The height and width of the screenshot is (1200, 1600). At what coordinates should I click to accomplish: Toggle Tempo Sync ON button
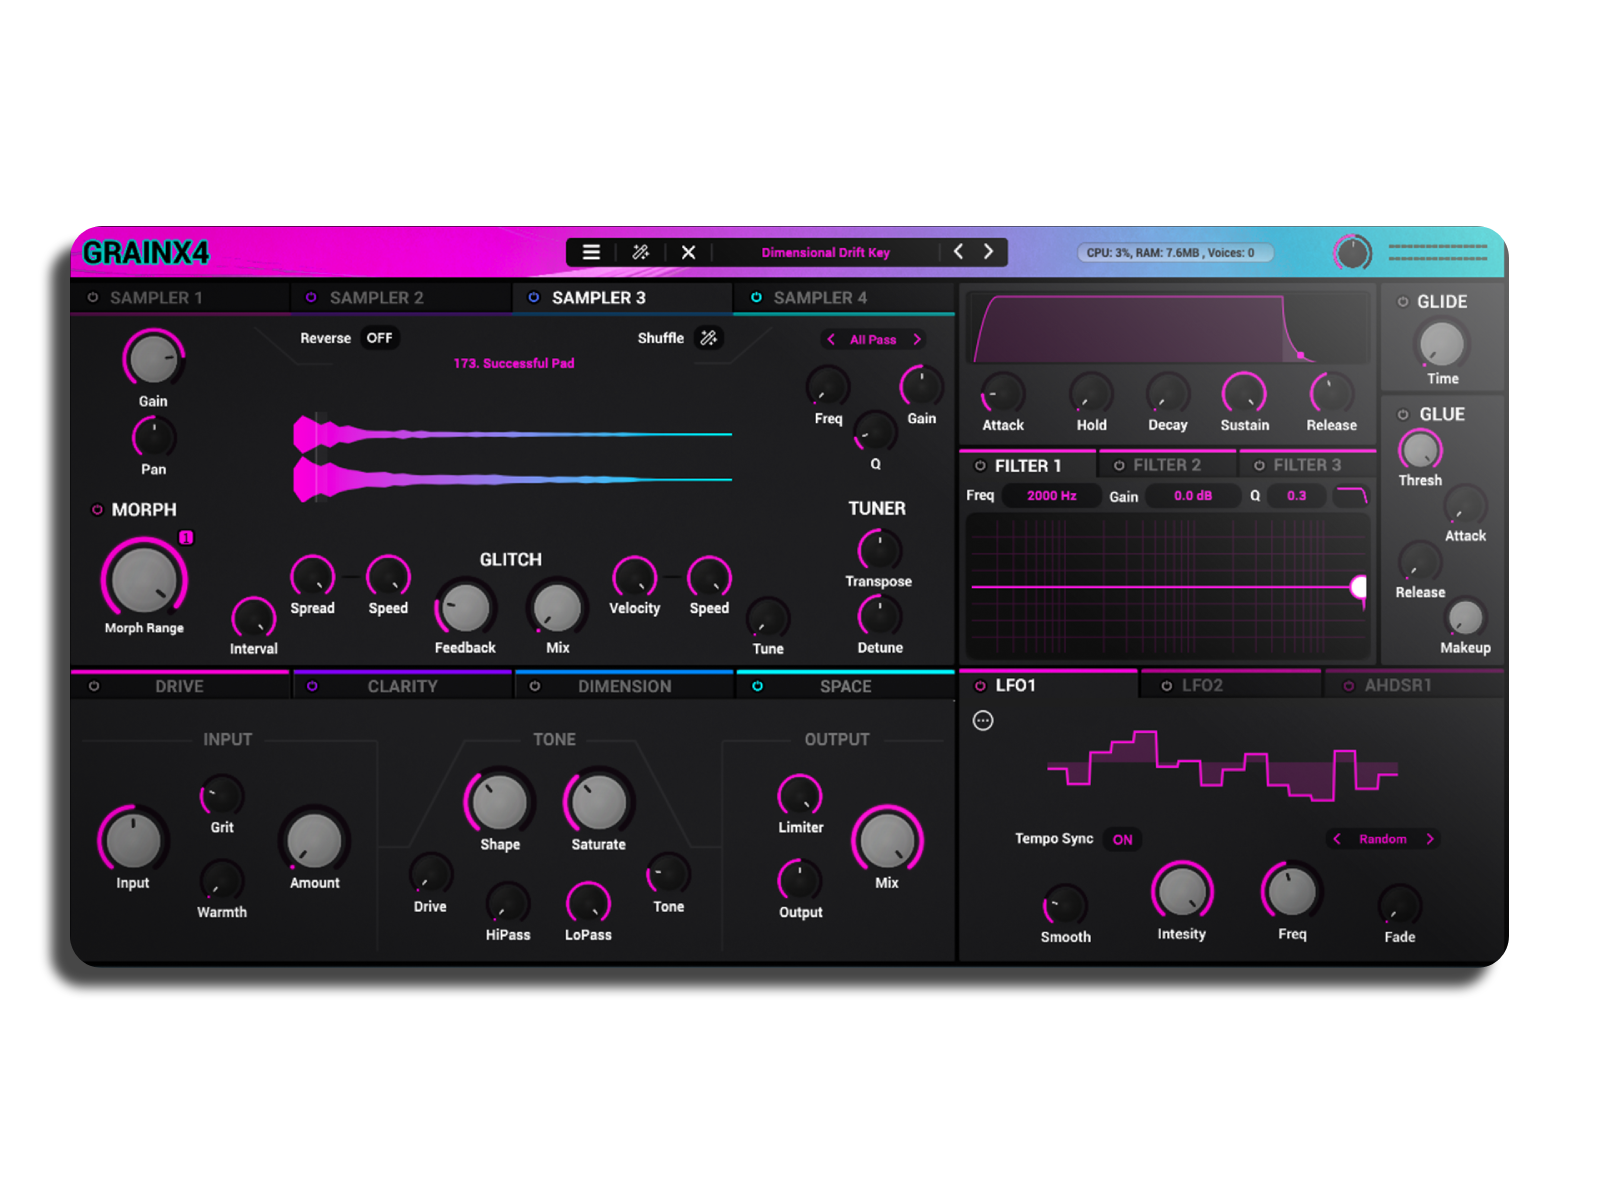[1122, 840]
